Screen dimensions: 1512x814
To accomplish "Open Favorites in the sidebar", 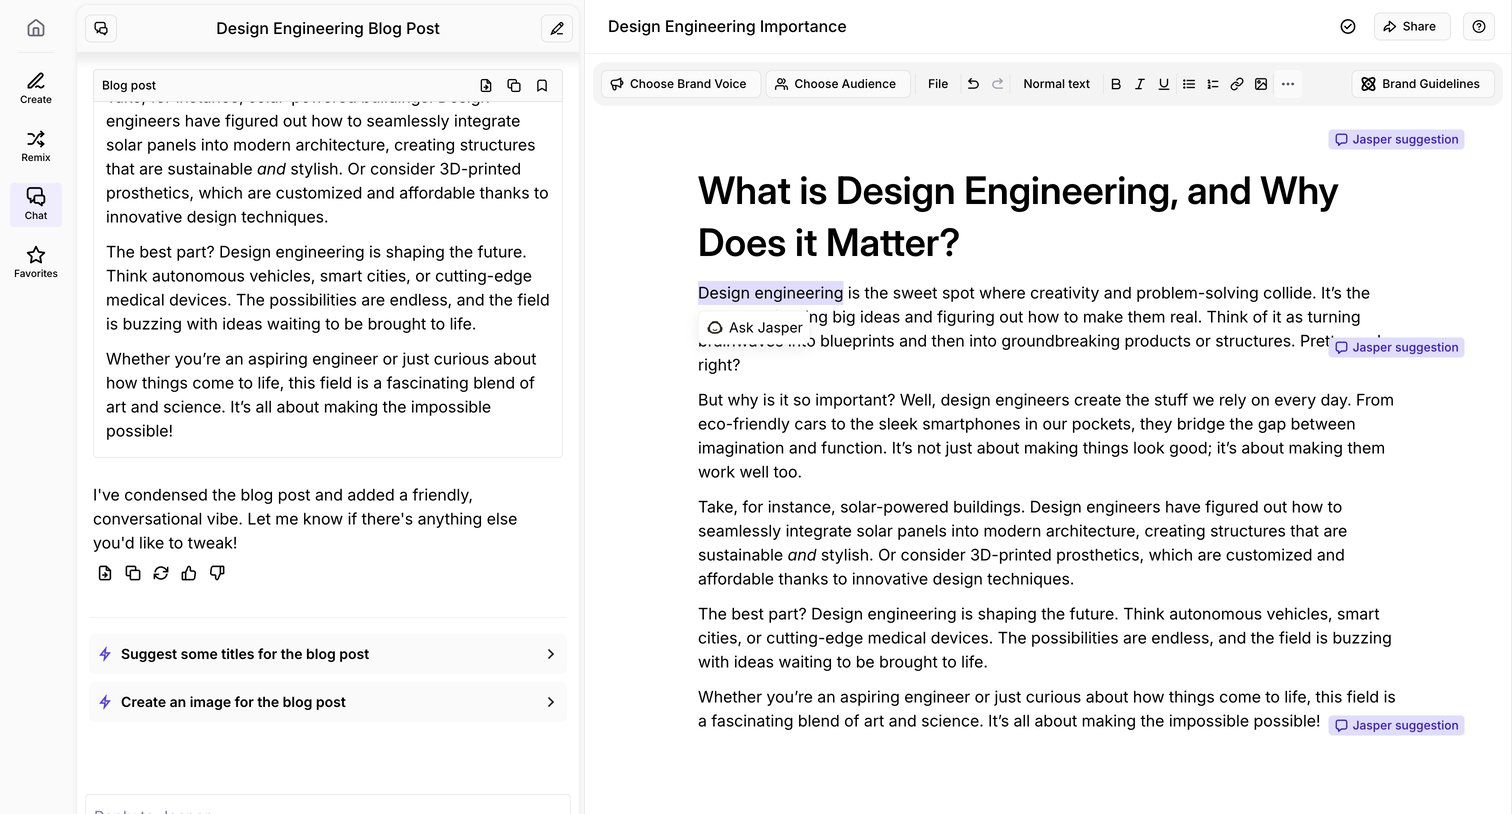I will coord(36,262).
